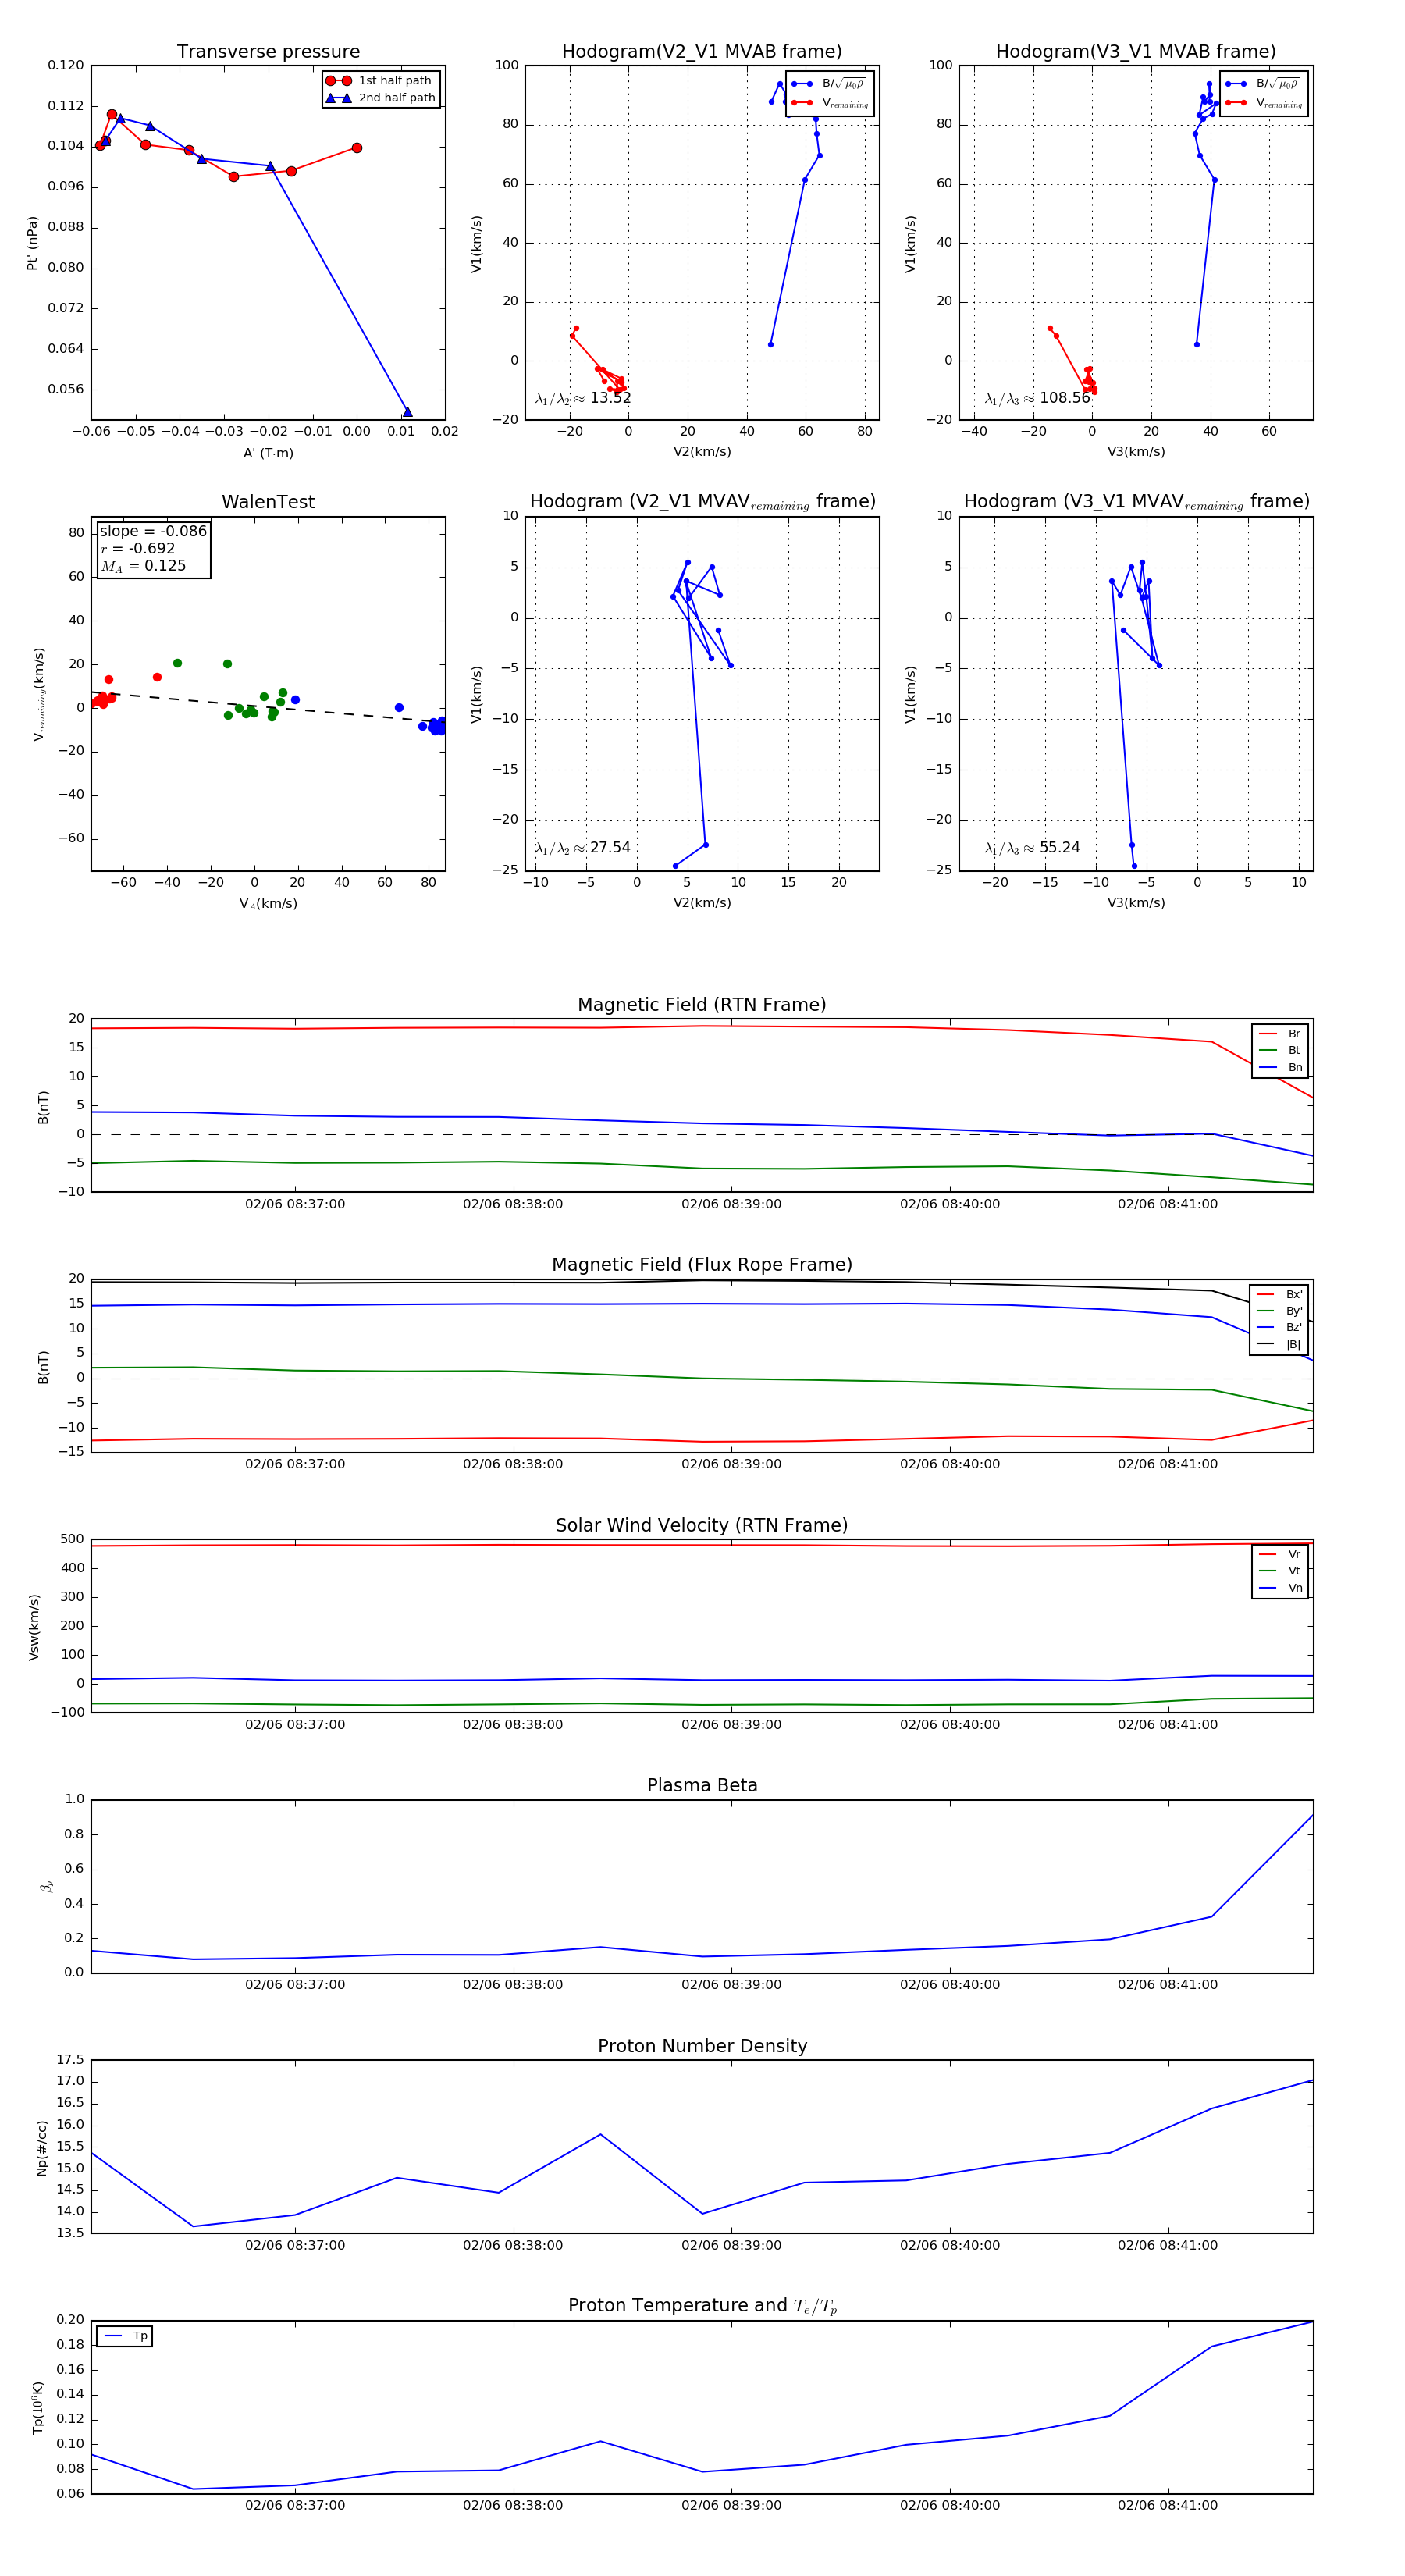
Task: Click the "Magnetic Field (RTN Frame)" title
Action: point(702,1005)
